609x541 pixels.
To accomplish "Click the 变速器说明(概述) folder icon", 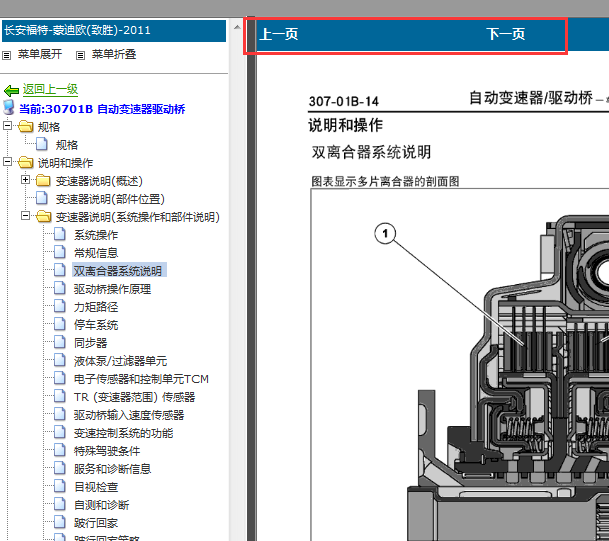I will [44, 180].
